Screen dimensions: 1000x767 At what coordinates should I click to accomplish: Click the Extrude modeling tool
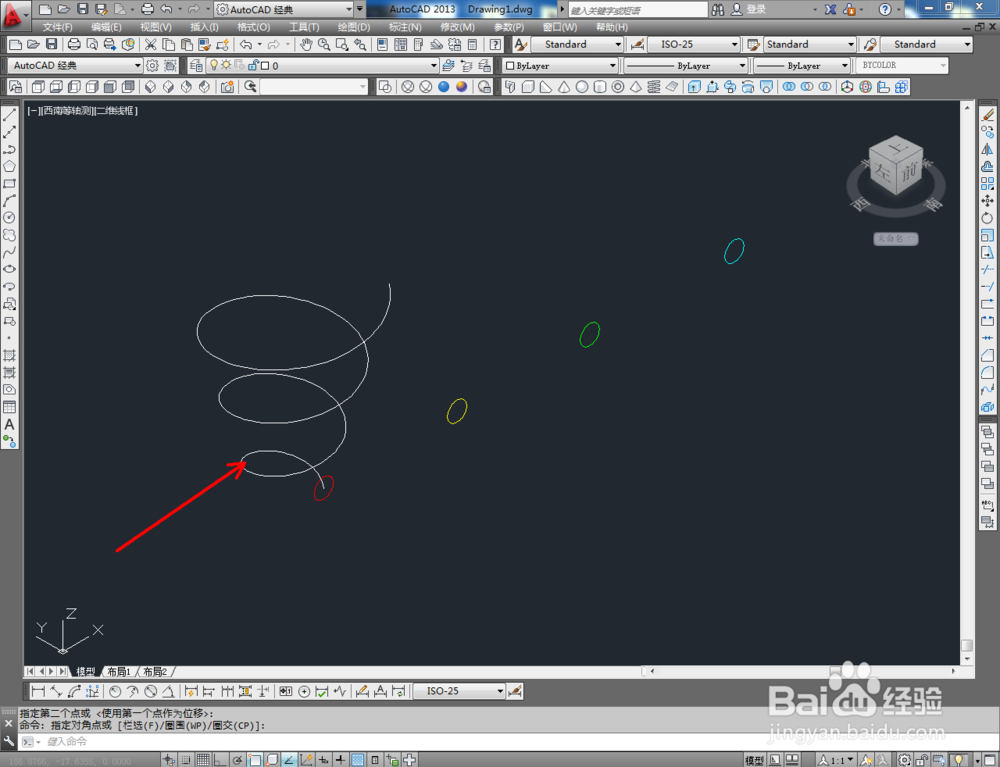click(x=695, y=87)
